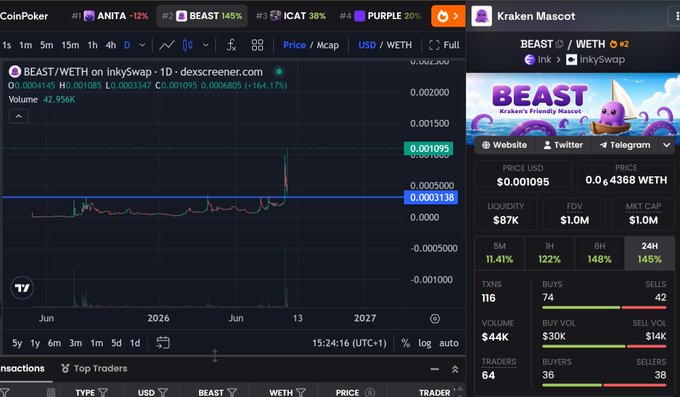Select the line chart type icon
The height and width of the screenshot is (397, 680).
tap(167, 45)
